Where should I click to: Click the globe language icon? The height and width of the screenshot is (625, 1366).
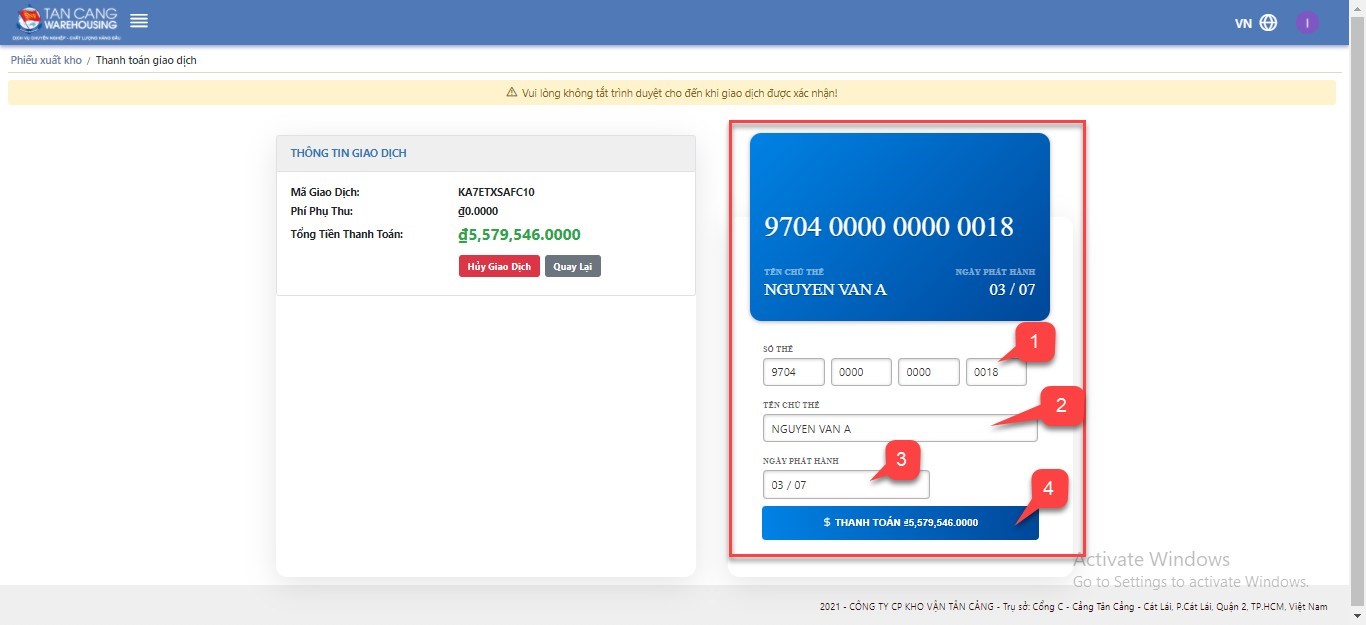pyautogui.click(x=1268, y=22)
